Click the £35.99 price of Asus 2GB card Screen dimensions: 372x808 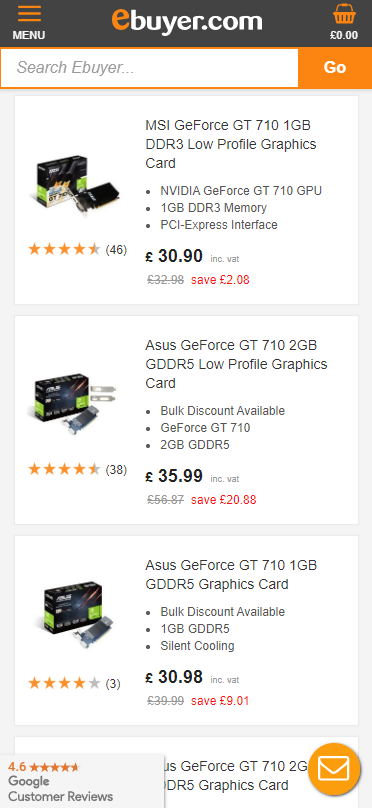pos(175,476)
